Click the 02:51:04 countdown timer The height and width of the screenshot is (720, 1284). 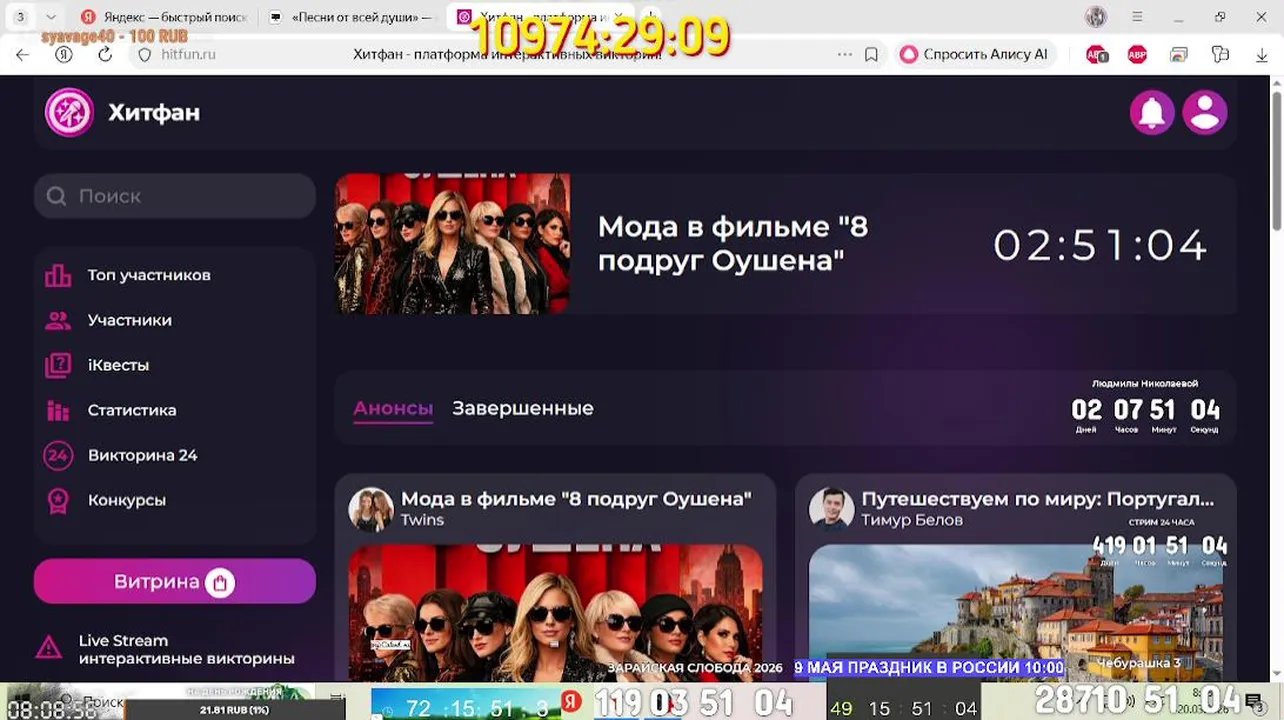click(1100, 245)
